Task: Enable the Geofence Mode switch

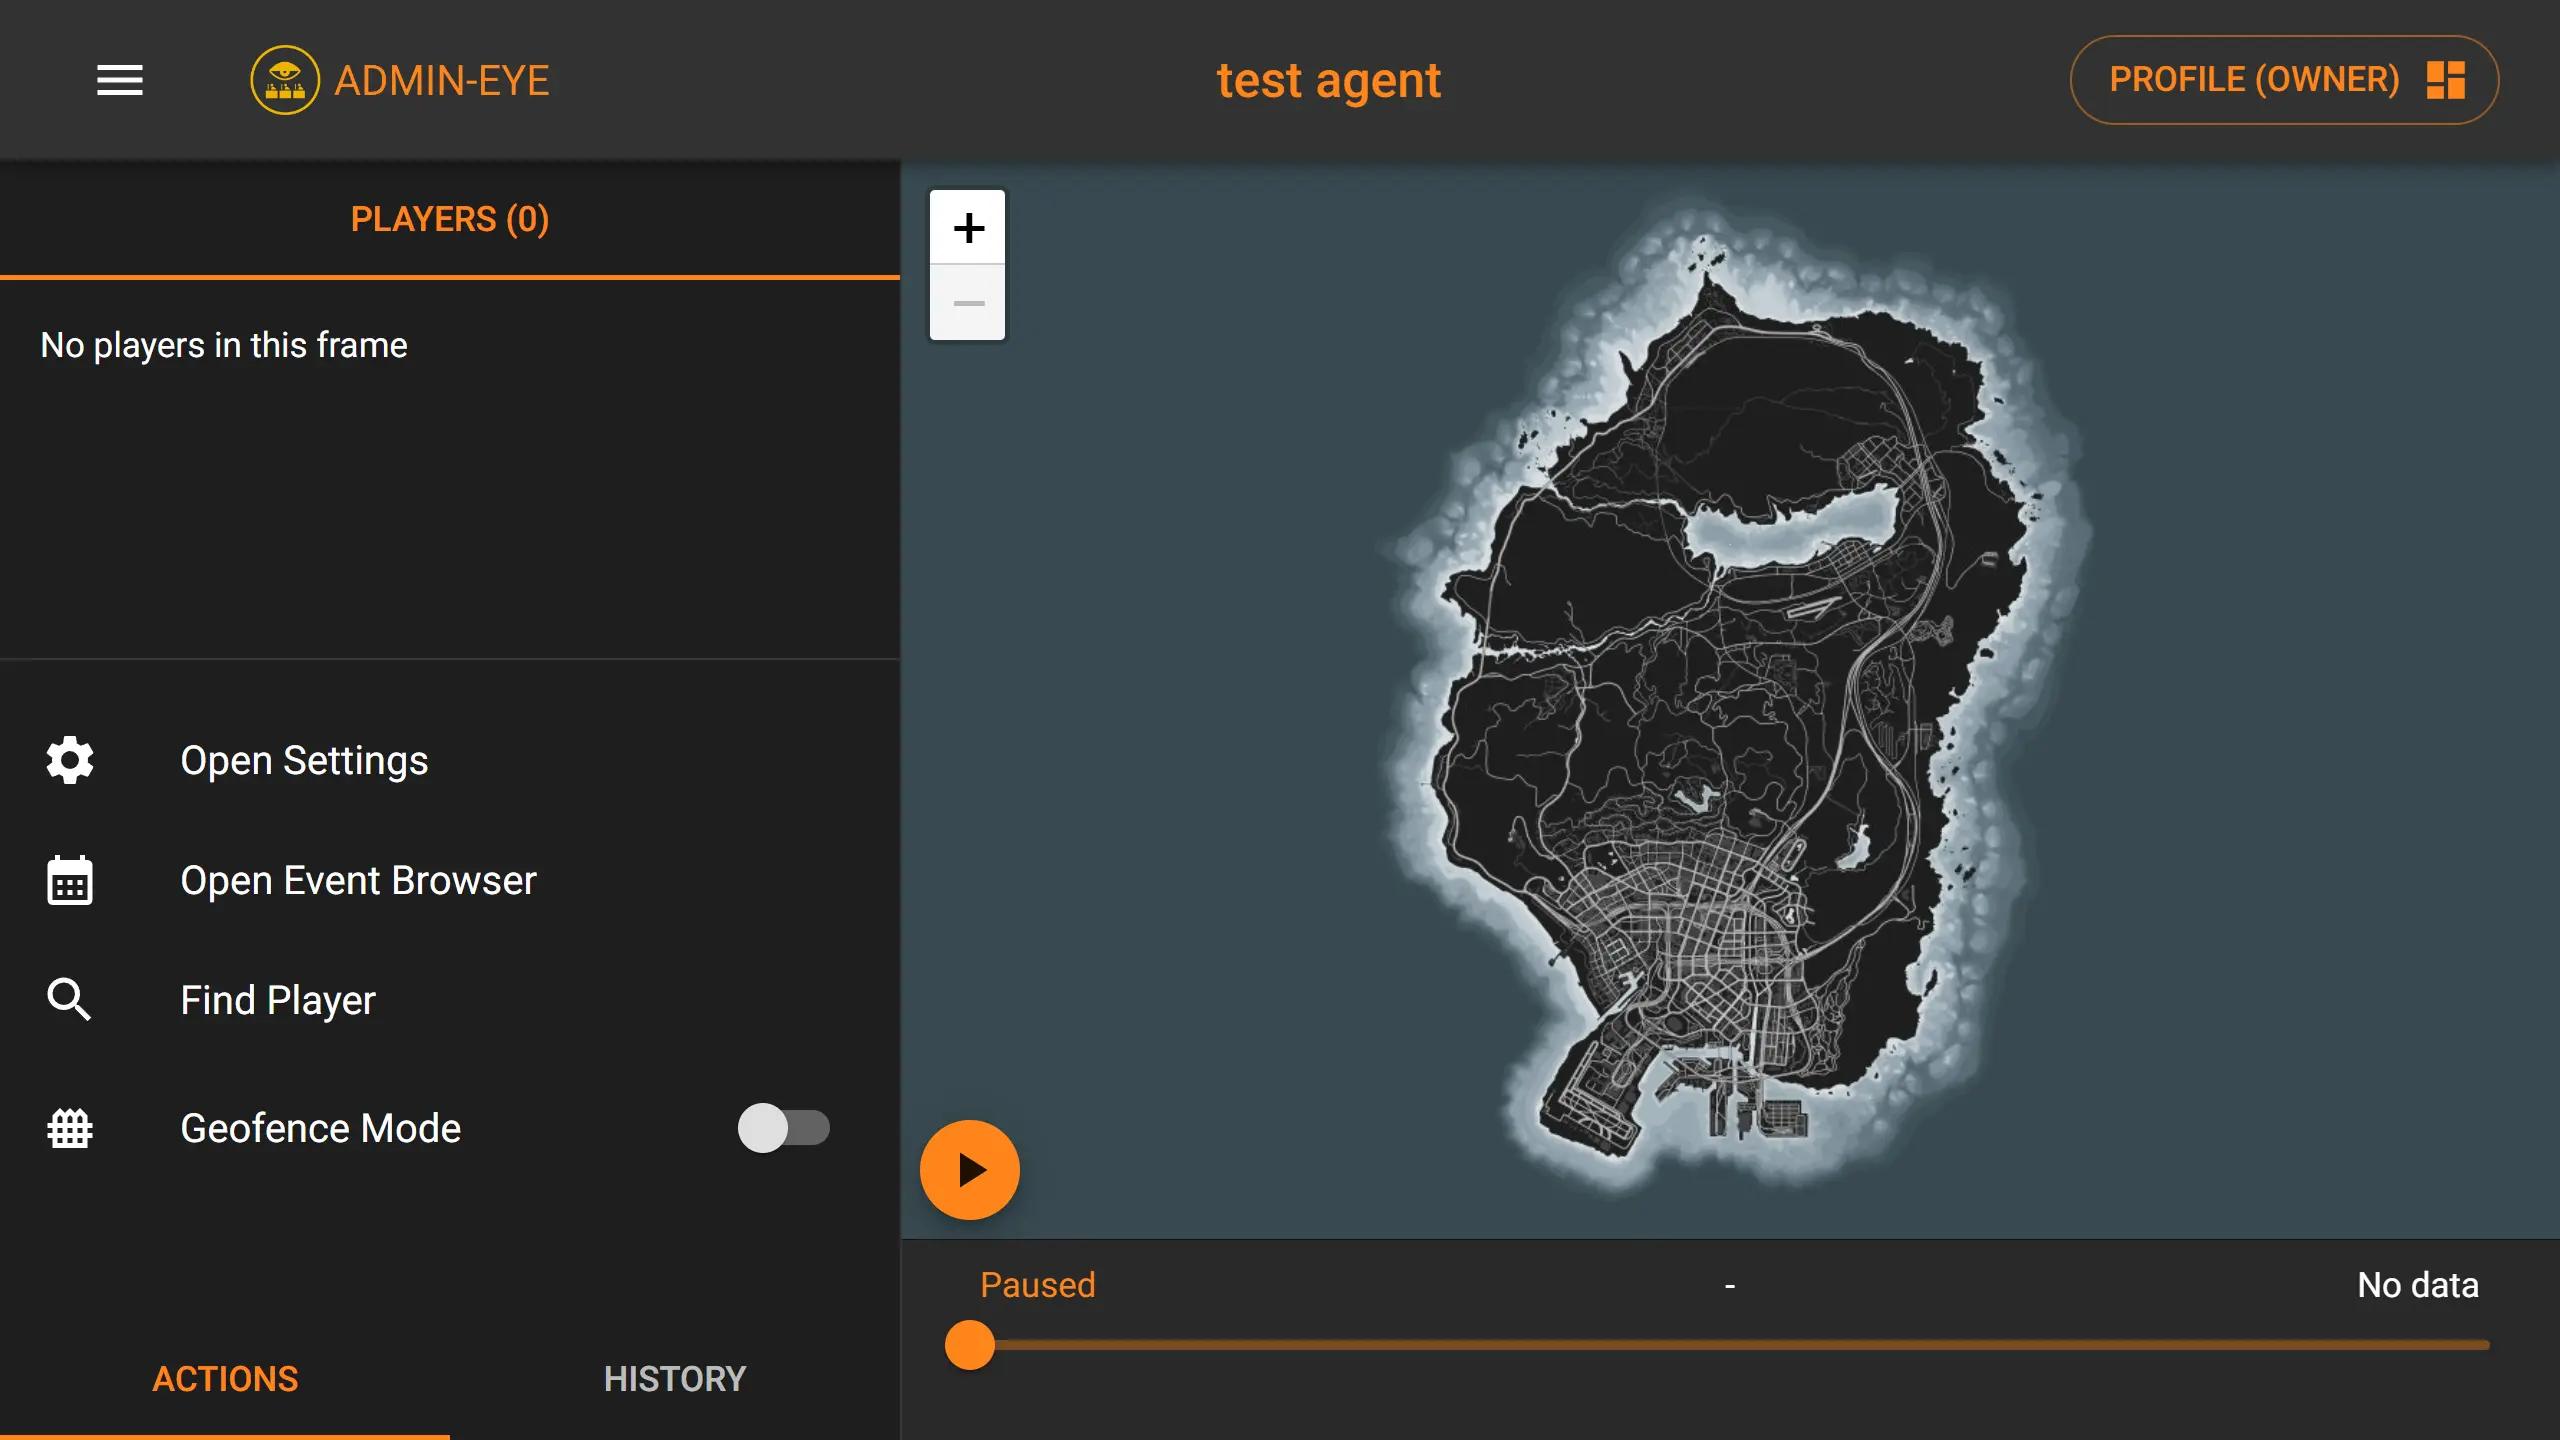Action: tap(783, 1128)
